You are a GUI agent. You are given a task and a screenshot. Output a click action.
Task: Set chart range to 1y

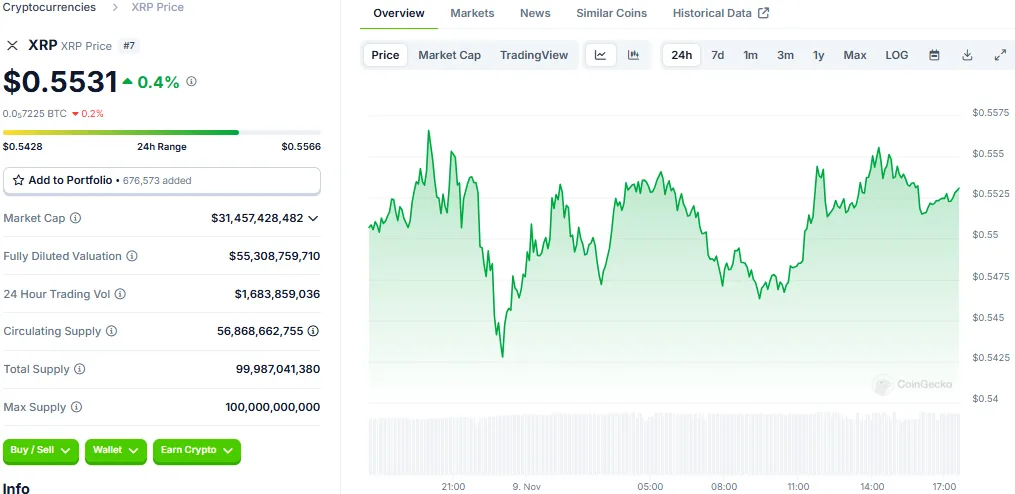[x=819, y=55]
